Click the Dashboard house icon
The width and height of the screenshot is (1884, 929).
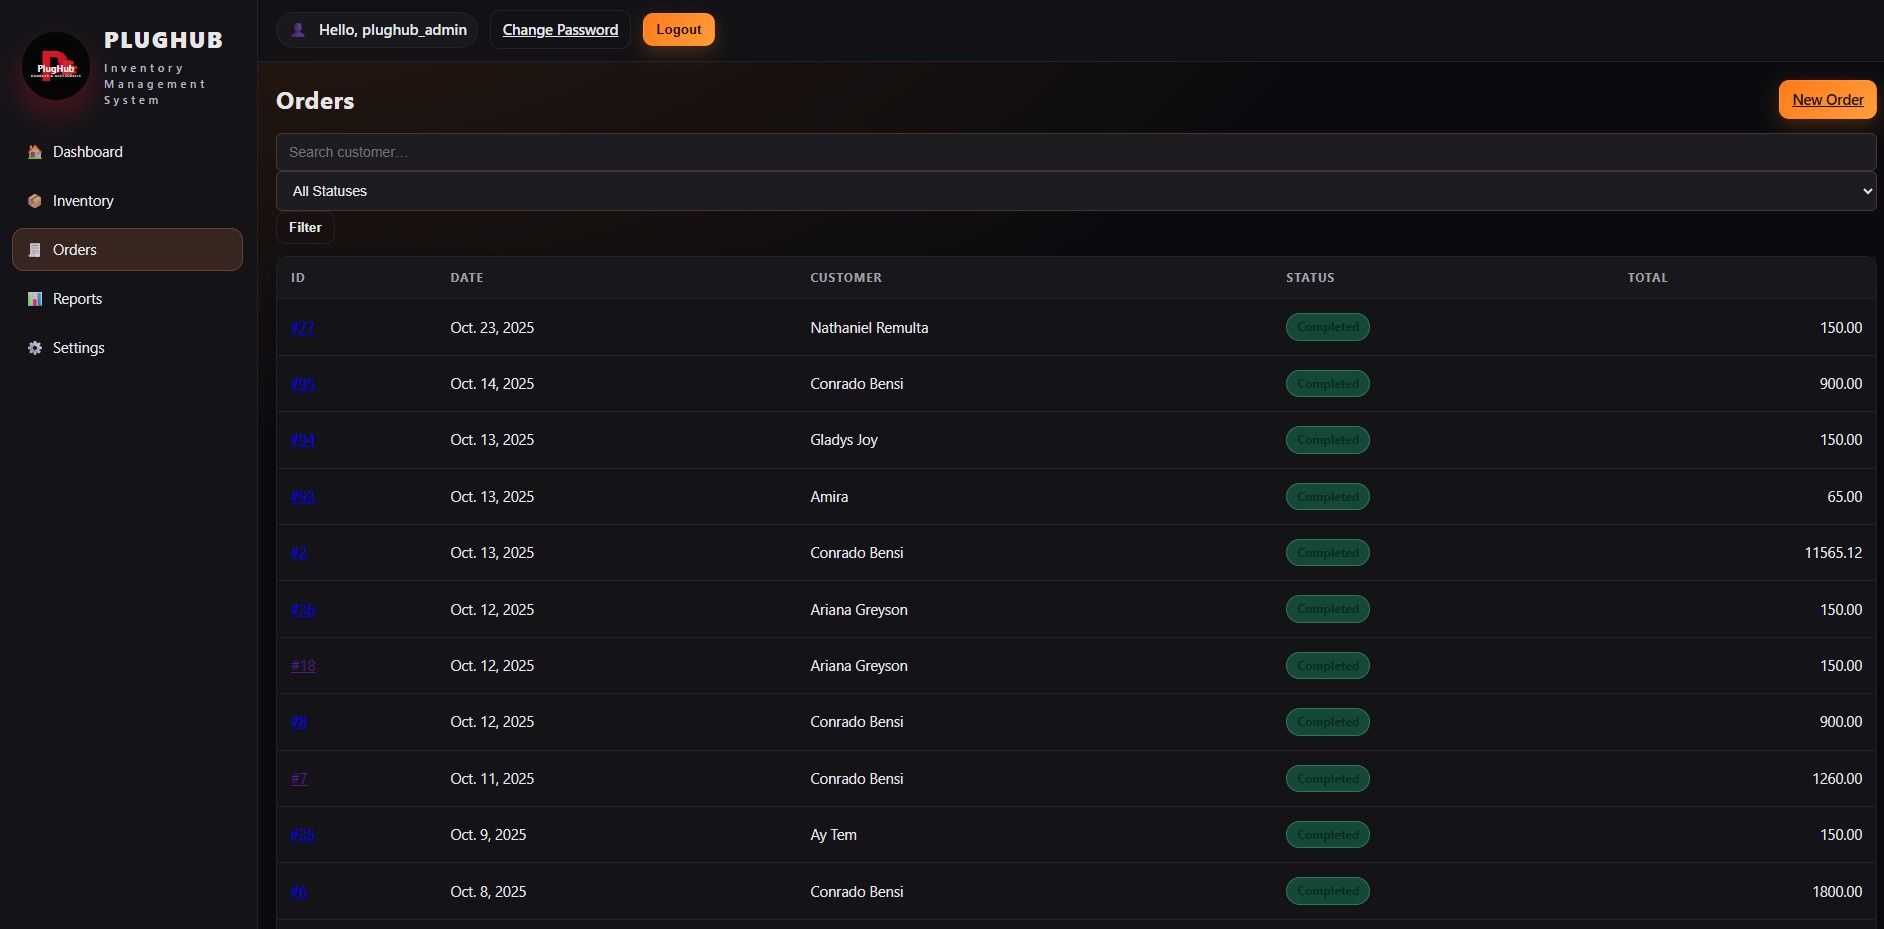(x=35, y=152)
